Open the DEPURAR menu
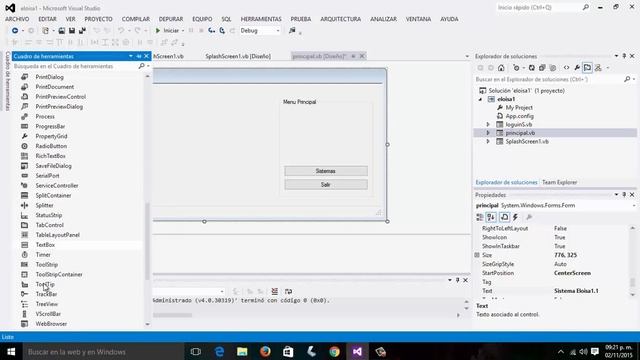The width and height of the screenshot is (640, 360). click(x=171, y=19)
